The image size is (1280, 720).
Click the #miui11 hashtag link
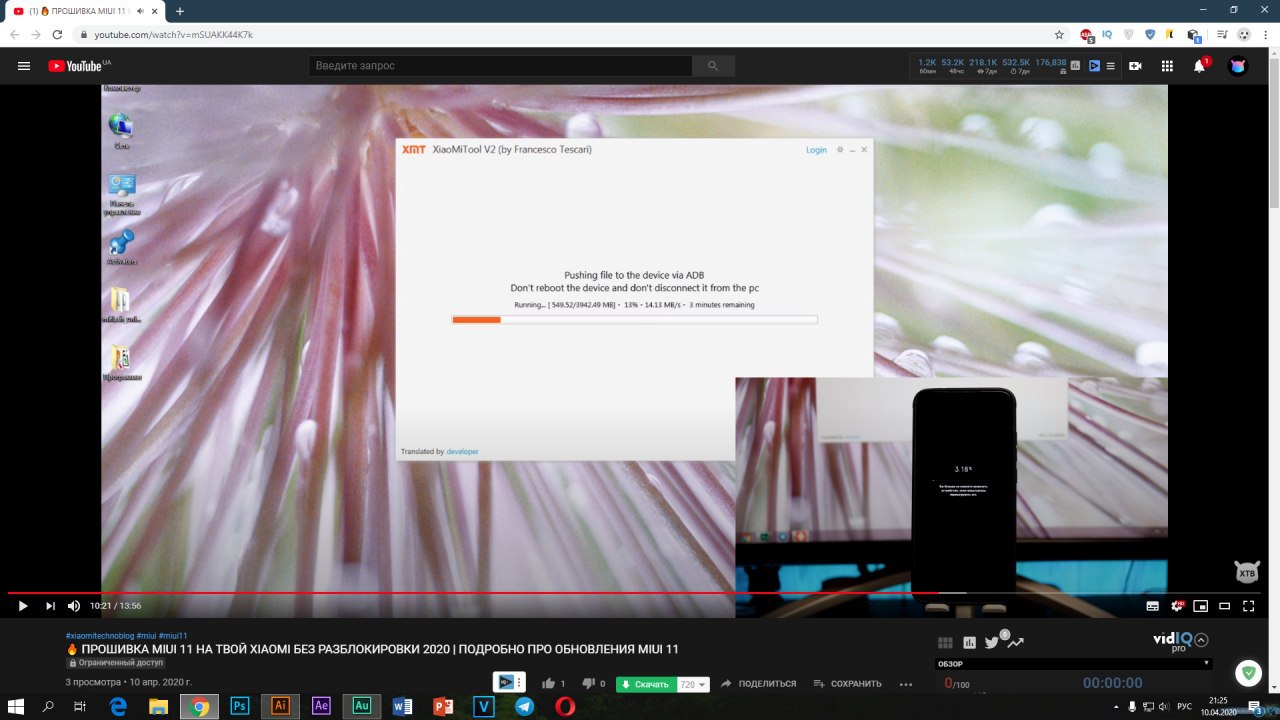173,636
